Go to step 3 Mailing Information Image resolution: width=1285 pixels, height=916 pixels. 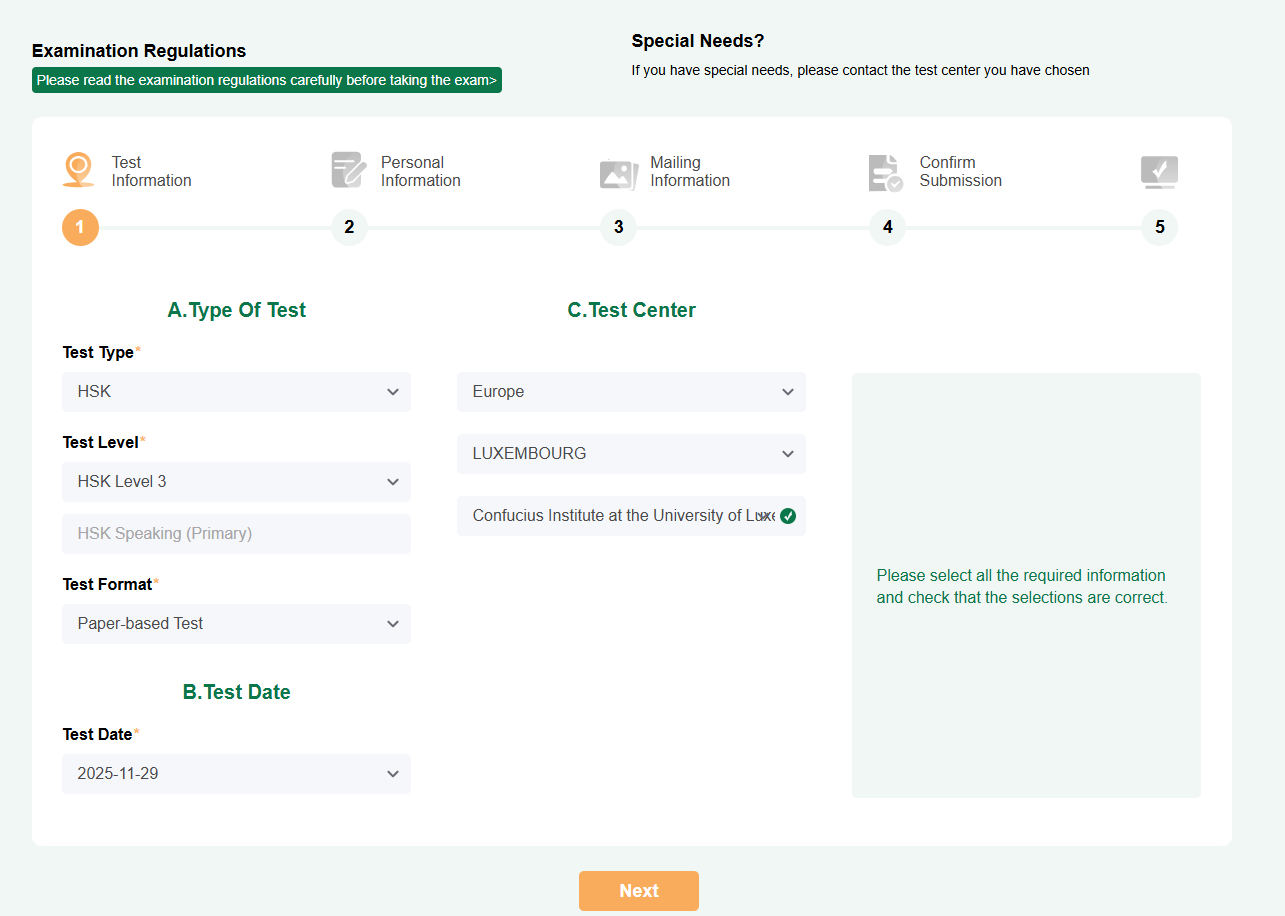click(618, 227)
